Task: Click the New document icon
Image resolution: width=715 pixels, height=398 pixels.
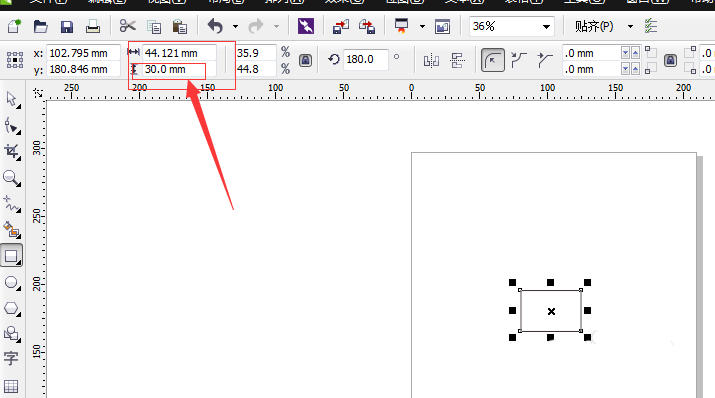Action: click(x=14, y=26)
